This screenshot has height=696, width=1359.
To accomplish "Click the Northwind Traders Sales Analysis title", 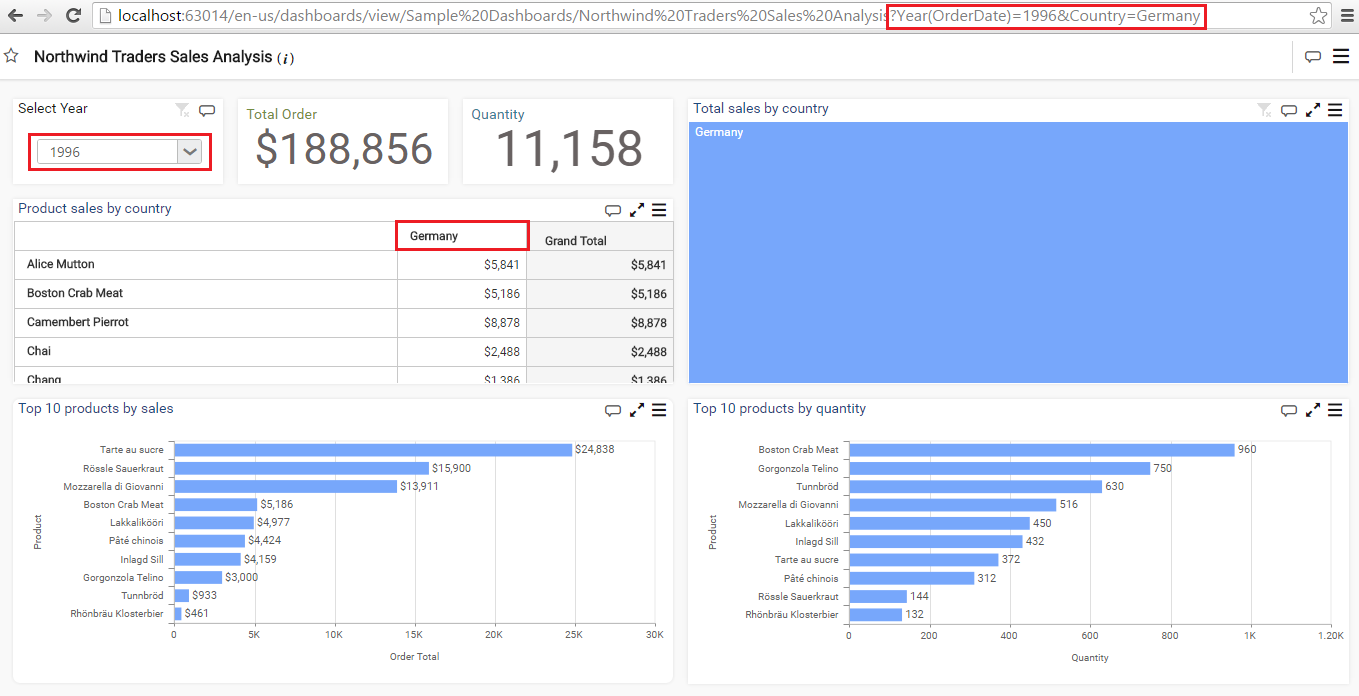I will pos(153,57).
